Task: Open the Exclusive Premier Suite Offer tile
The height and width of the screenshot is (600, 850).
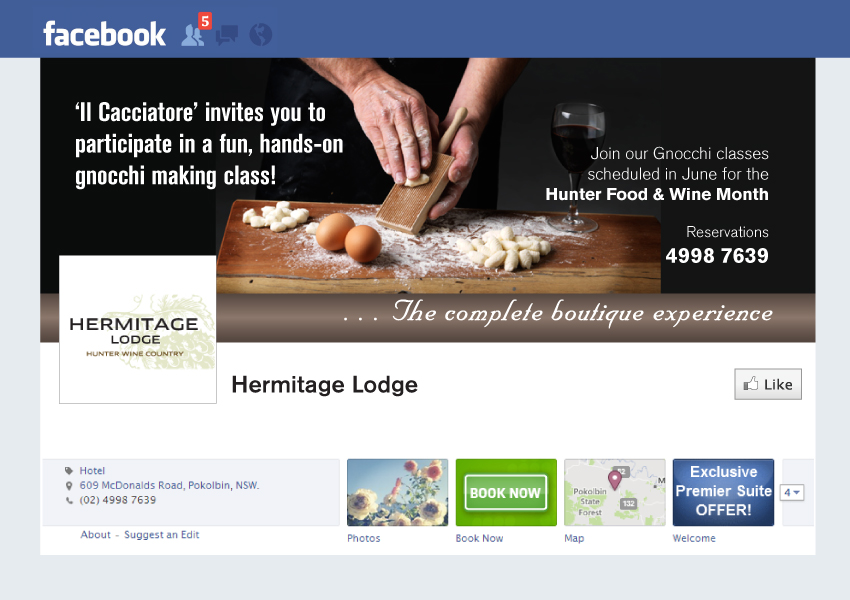Action: (723, 492)
